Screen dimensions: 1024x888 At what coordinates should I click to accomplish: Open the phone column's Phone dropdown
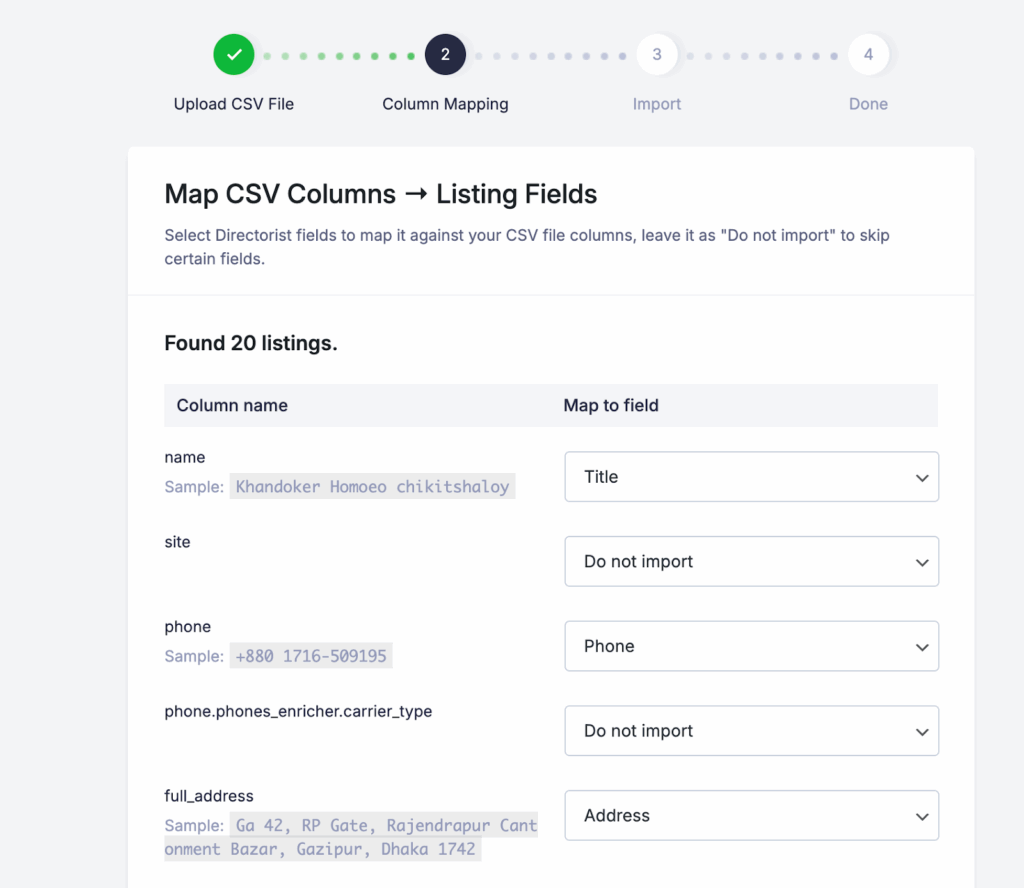tap(751, 646)
